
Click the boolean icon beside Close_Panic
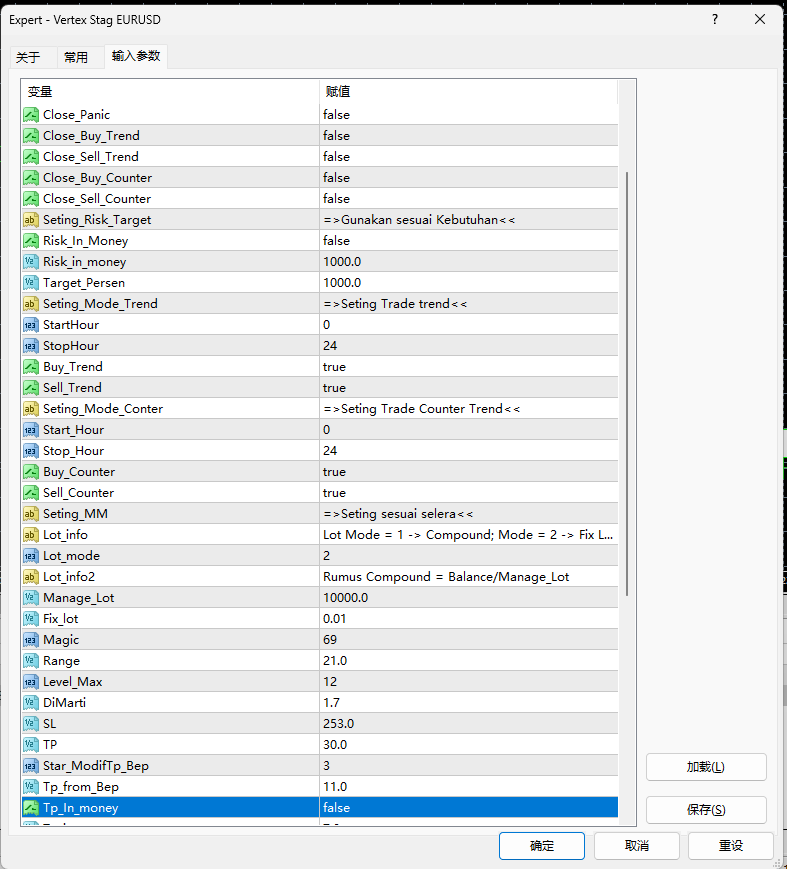pos(31,115)
